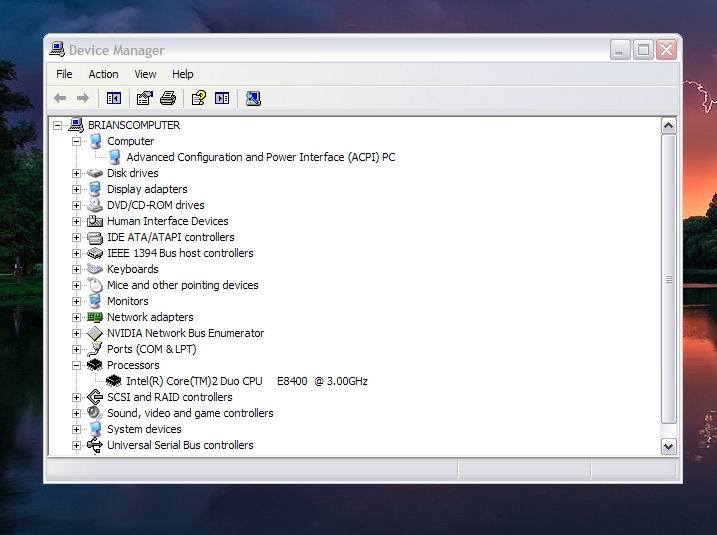Maximize the Device Manager window
717x535 pixels.
(x=643, y=49)
